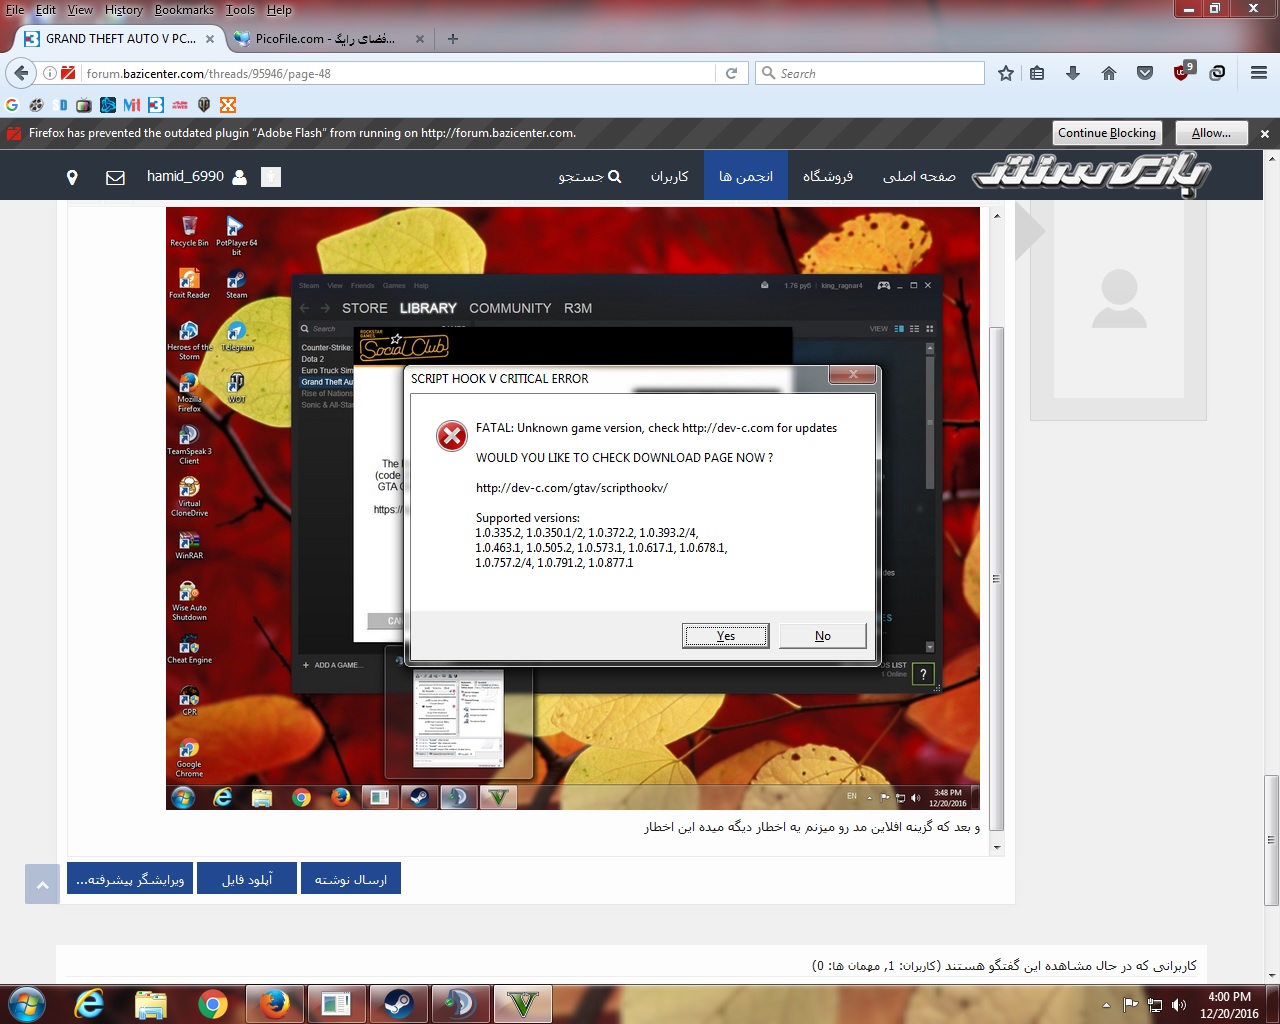Click the Allow... button for Flash
Viewport: 1280px width, 1024px height.
click(x=1211, y=133)
